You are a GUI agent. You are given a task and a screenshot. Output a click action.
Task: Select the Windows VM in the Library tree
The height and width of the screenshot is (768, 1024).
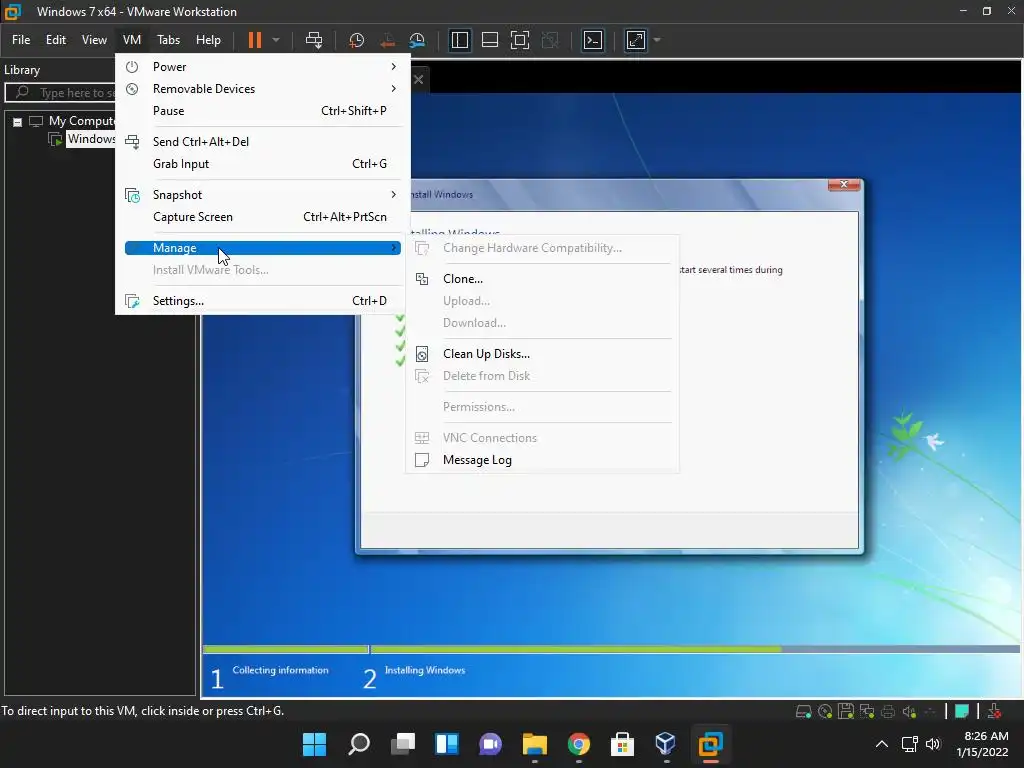click(91, 139)
